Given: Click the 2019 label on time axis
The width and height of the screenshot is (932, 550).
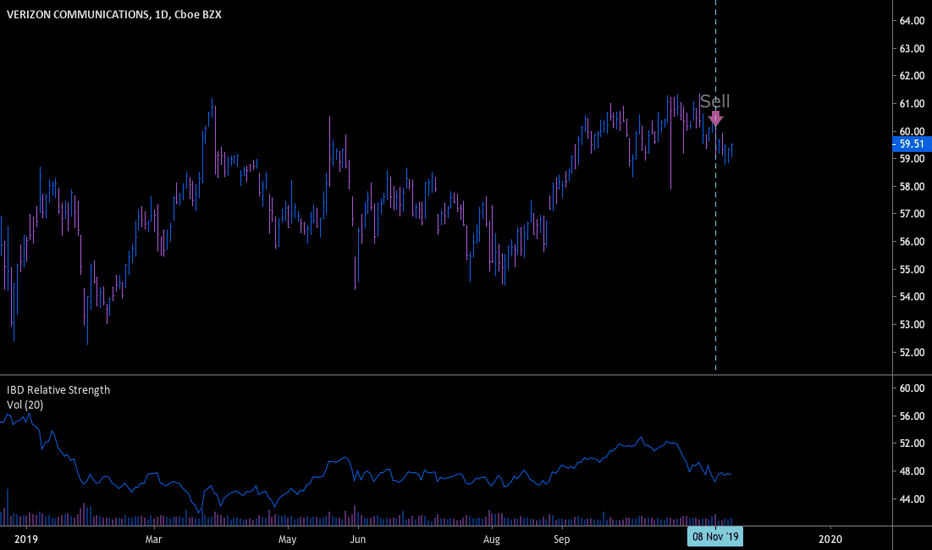Looking at the screenshot, I should click(26, 539).
